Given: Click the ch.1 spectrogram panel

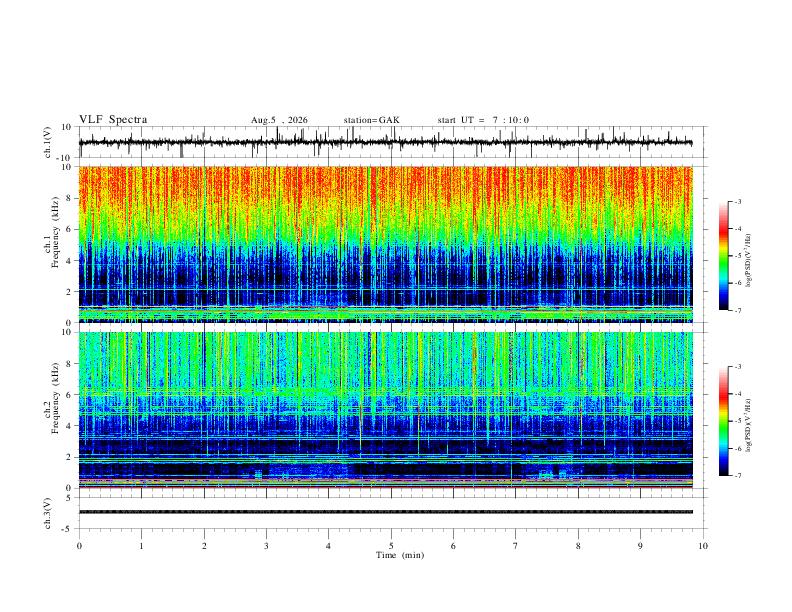Looking at the screenshot, I should tap(385, 244).
